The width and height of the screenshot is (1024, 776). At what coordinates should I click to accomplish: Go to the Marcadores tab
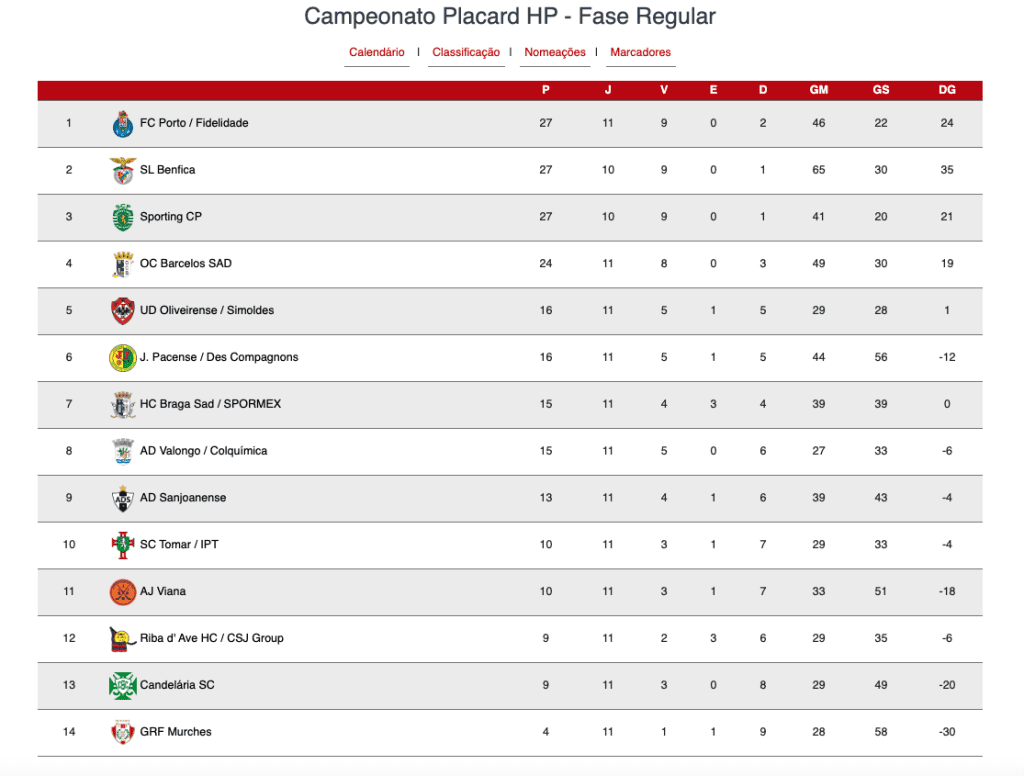click(x=641, y=52)
